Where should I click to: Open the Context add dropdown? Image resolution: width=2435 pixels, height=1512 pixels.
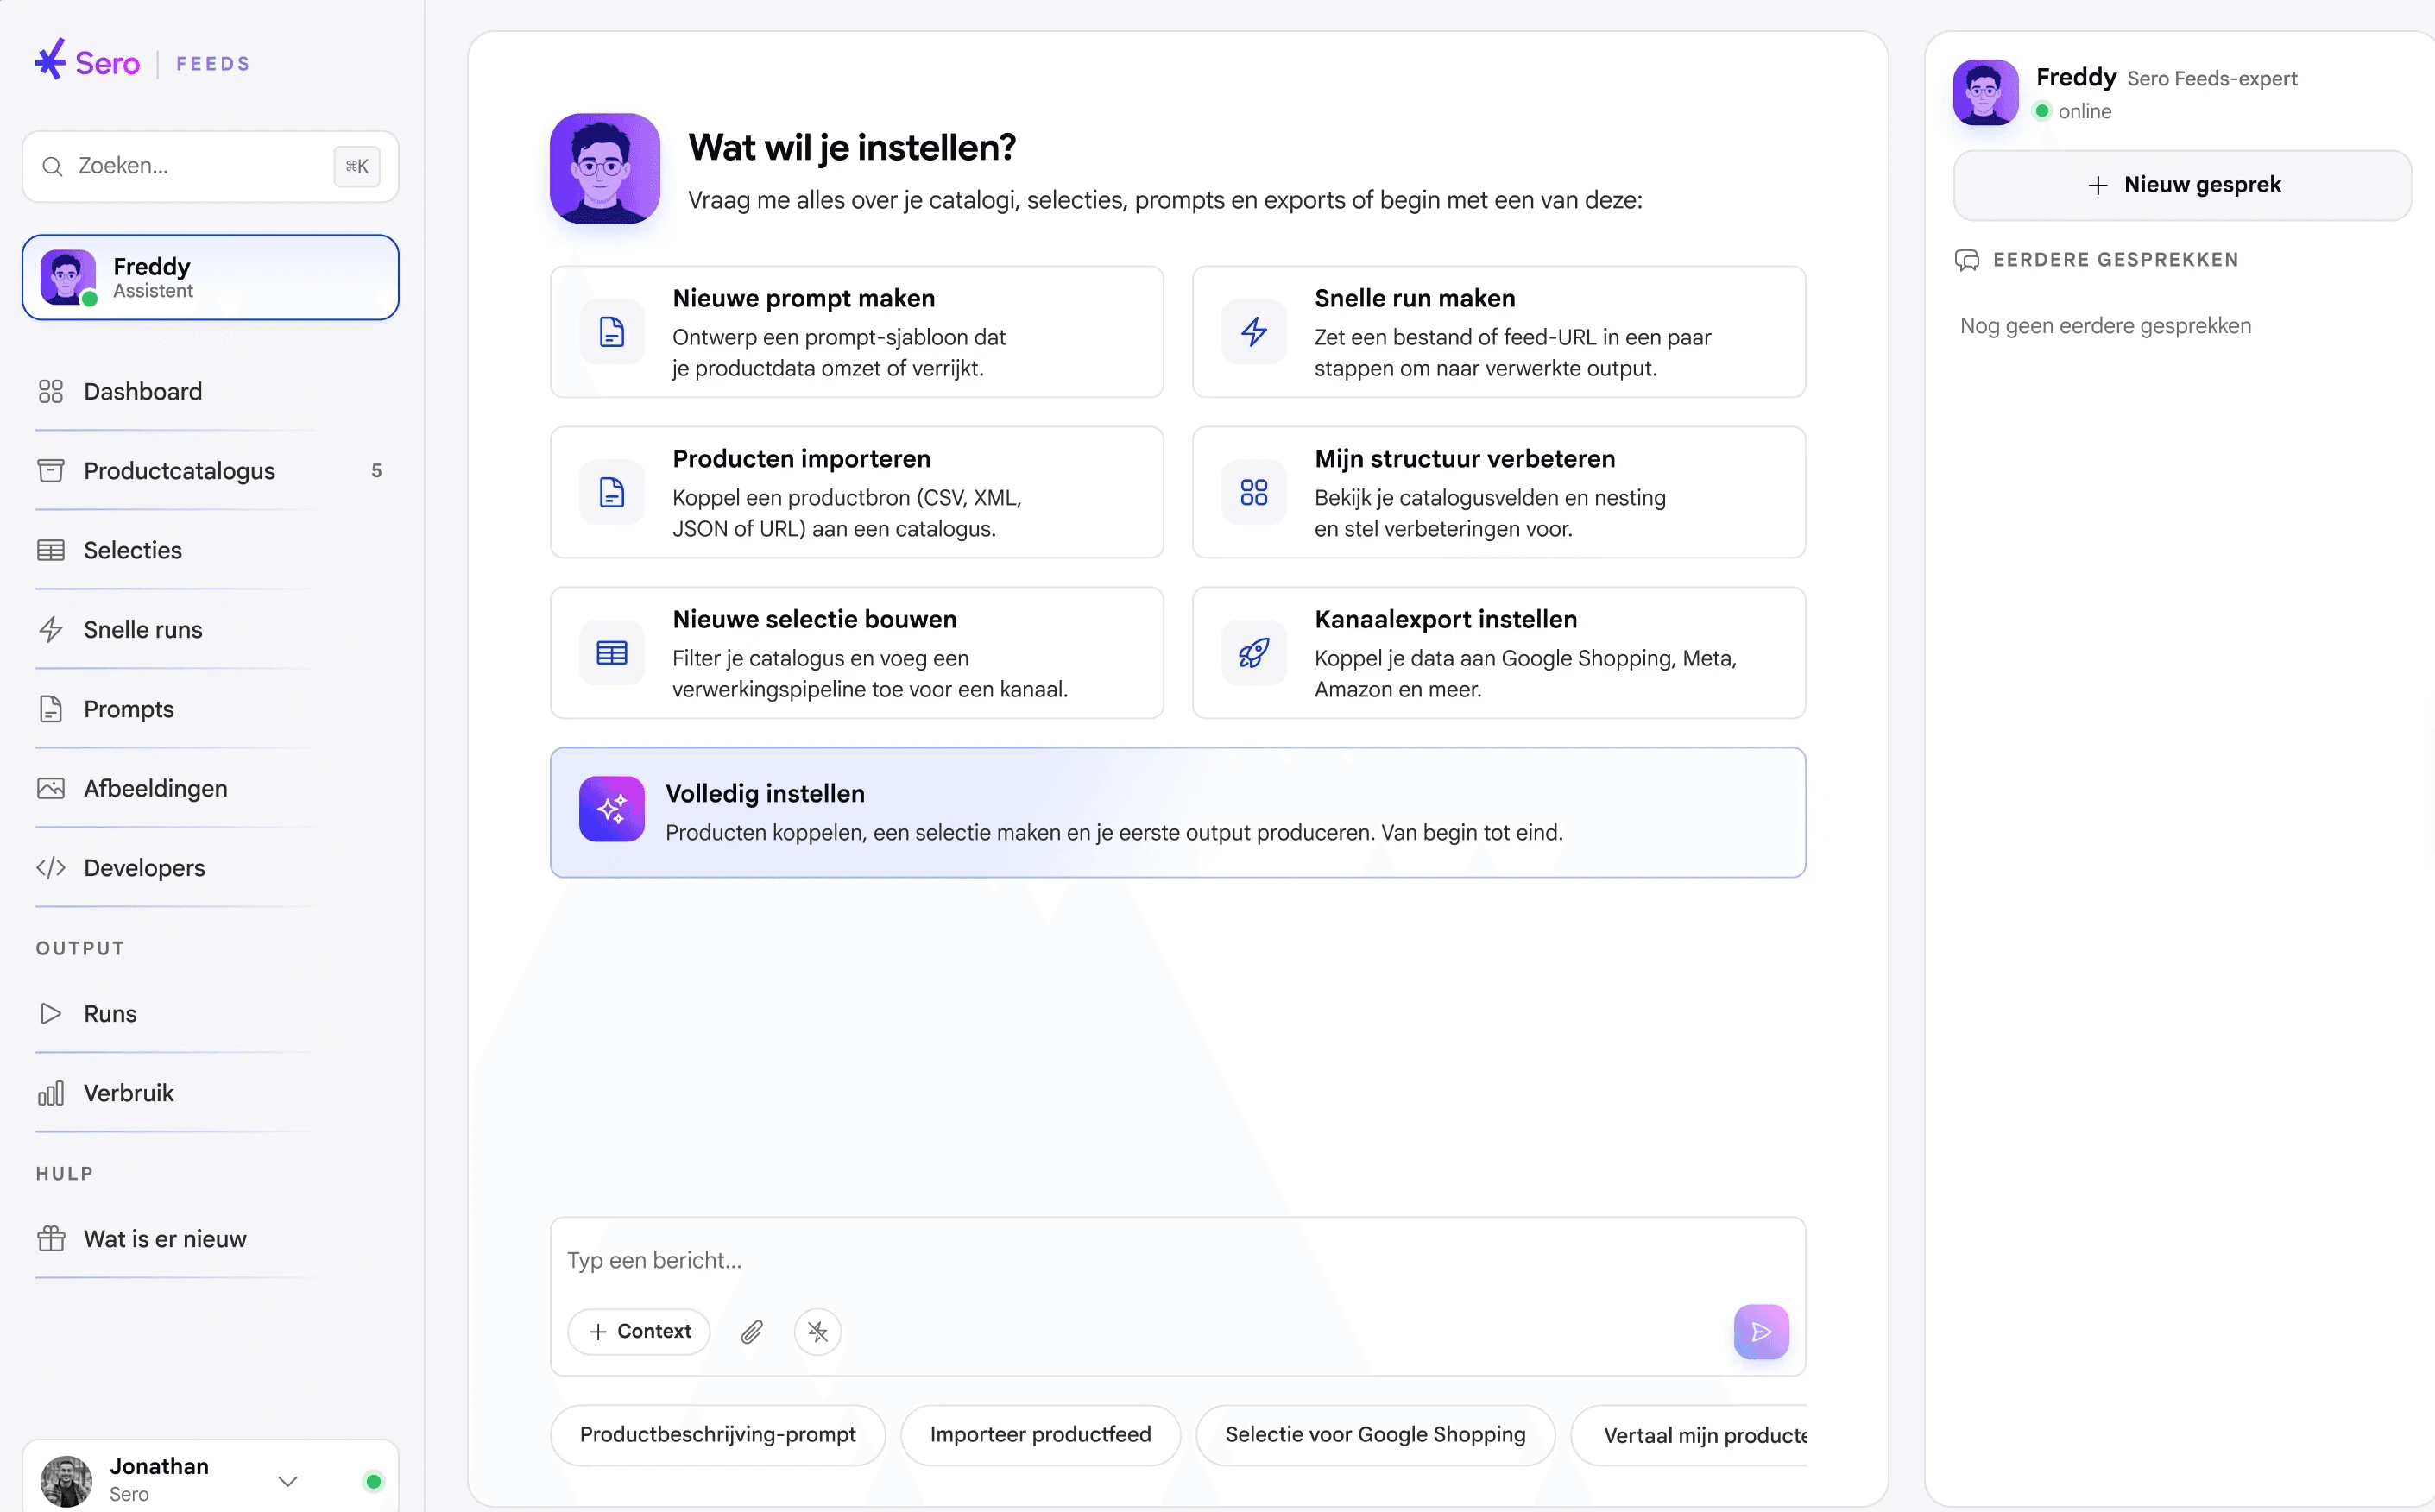tap(639, 1331)
